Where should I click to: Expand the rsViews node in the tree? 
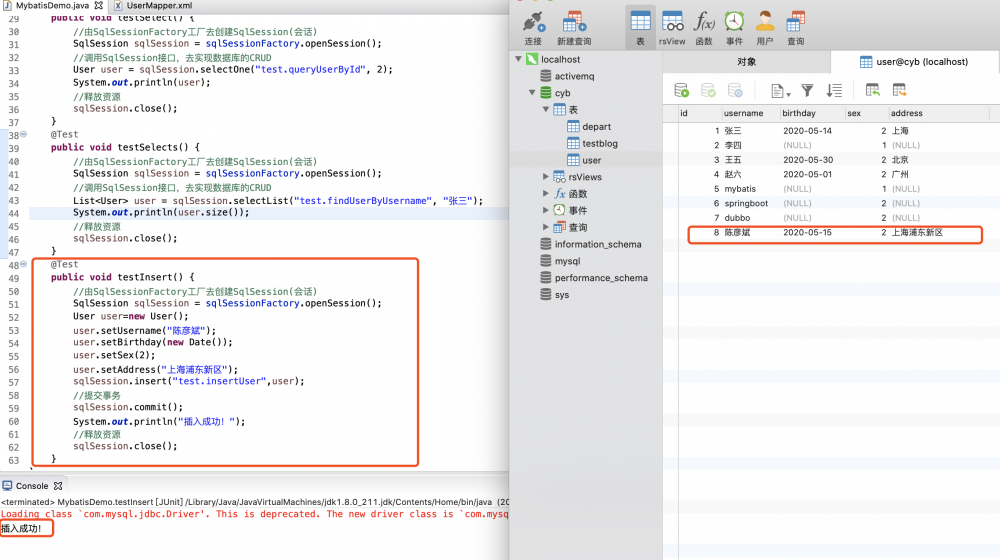point(546,177)
